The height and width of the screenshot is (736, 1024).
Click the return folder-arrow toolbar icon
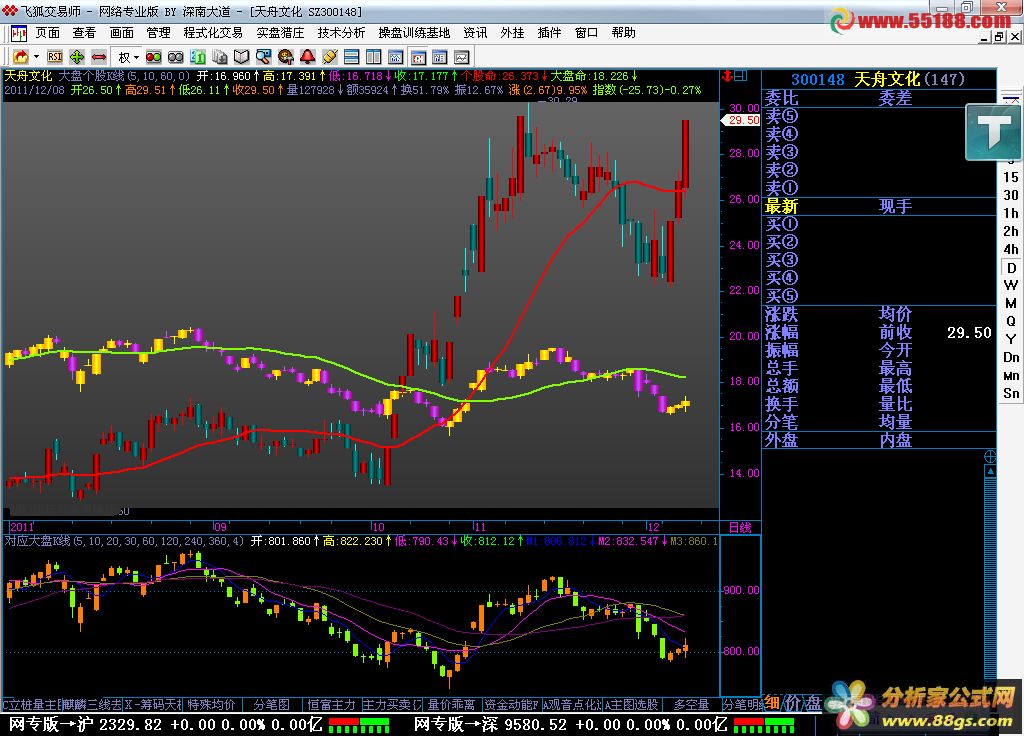point(21,57)
